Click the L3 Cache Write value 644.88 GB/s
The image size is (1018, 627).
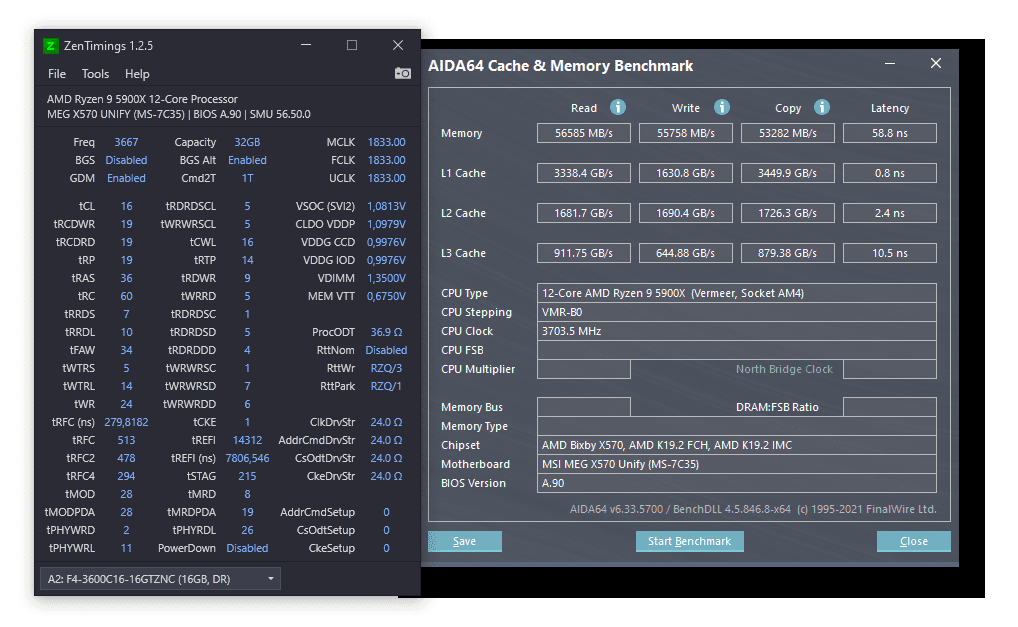686,253
